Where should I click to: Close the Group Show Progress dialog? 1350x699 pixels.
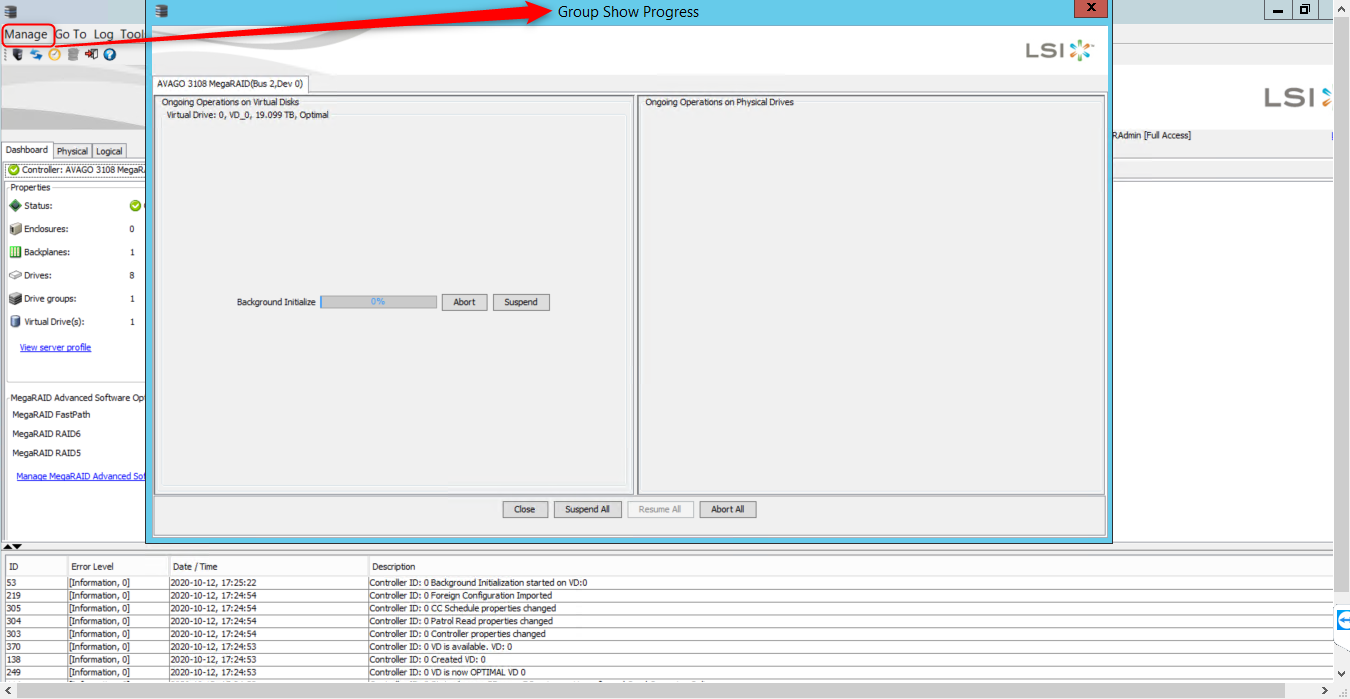point(525,509)
